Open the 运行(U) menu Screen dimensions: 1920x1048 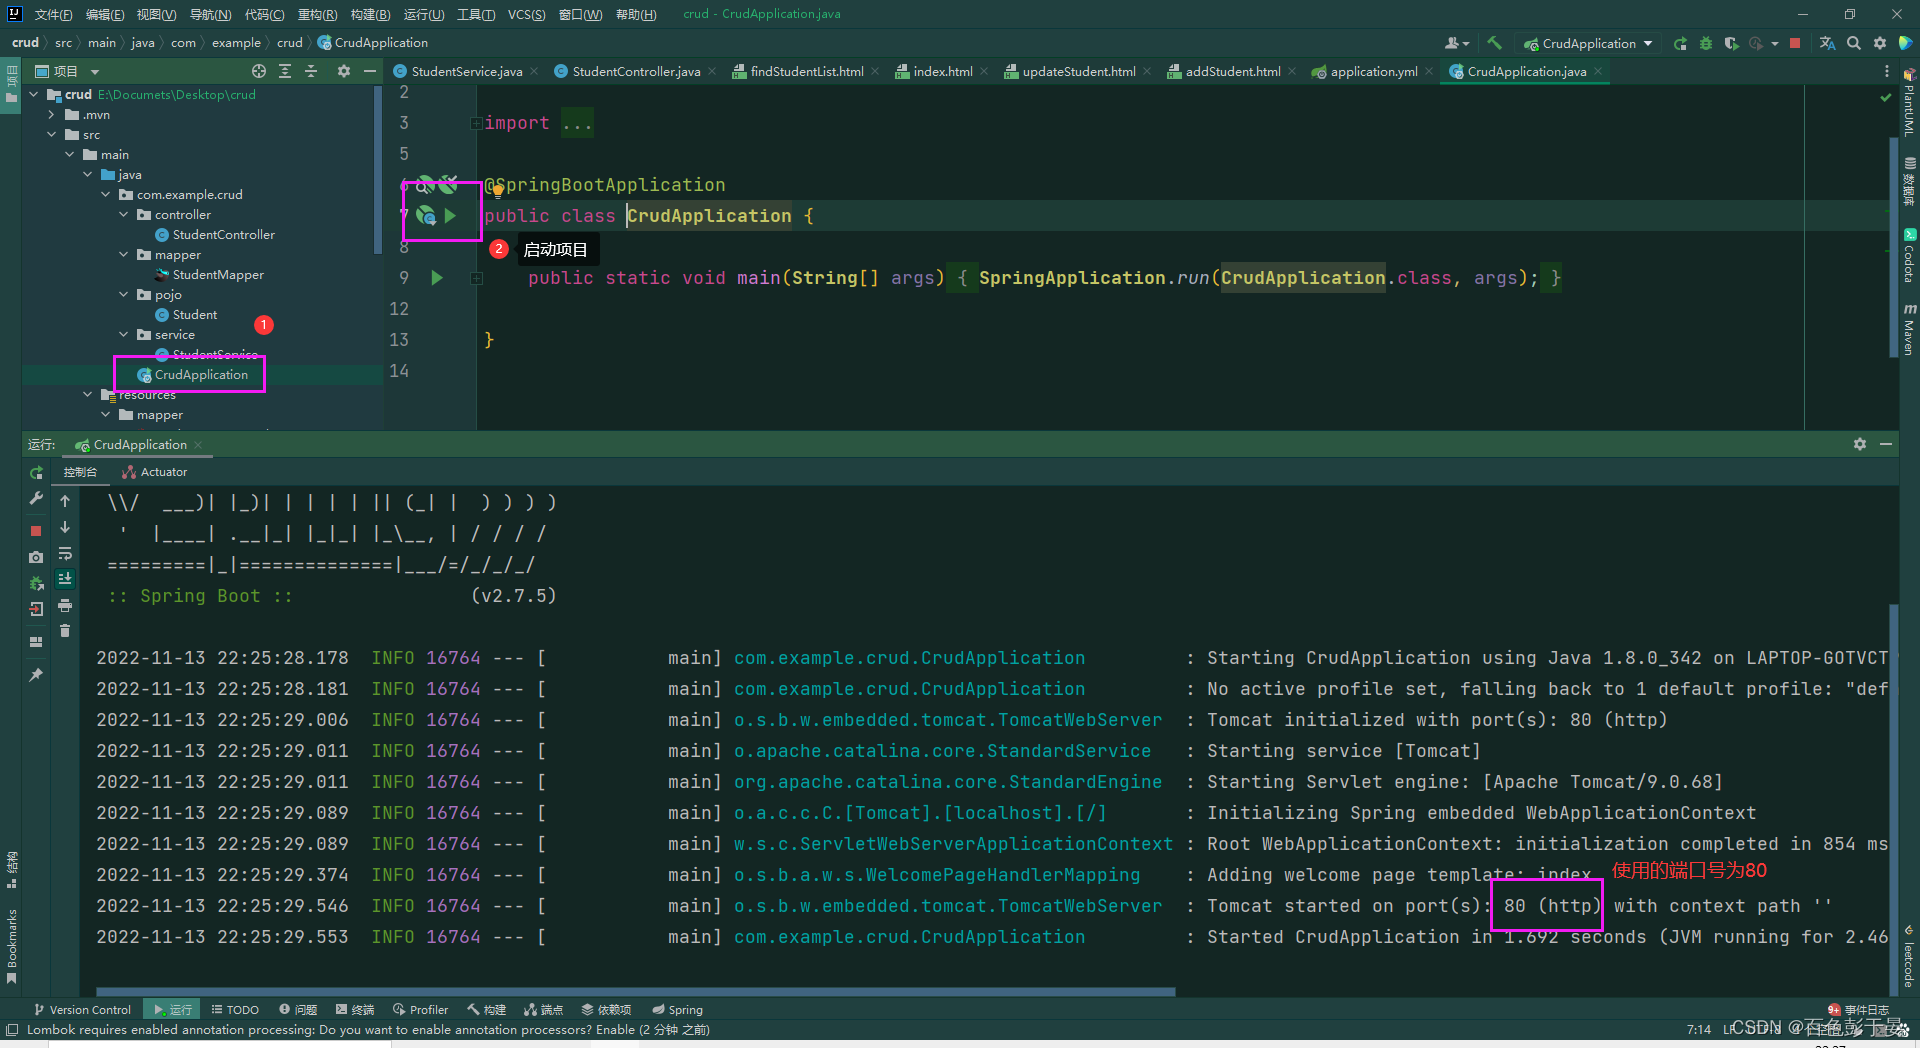pyautogui.click(x=424, y=14)
